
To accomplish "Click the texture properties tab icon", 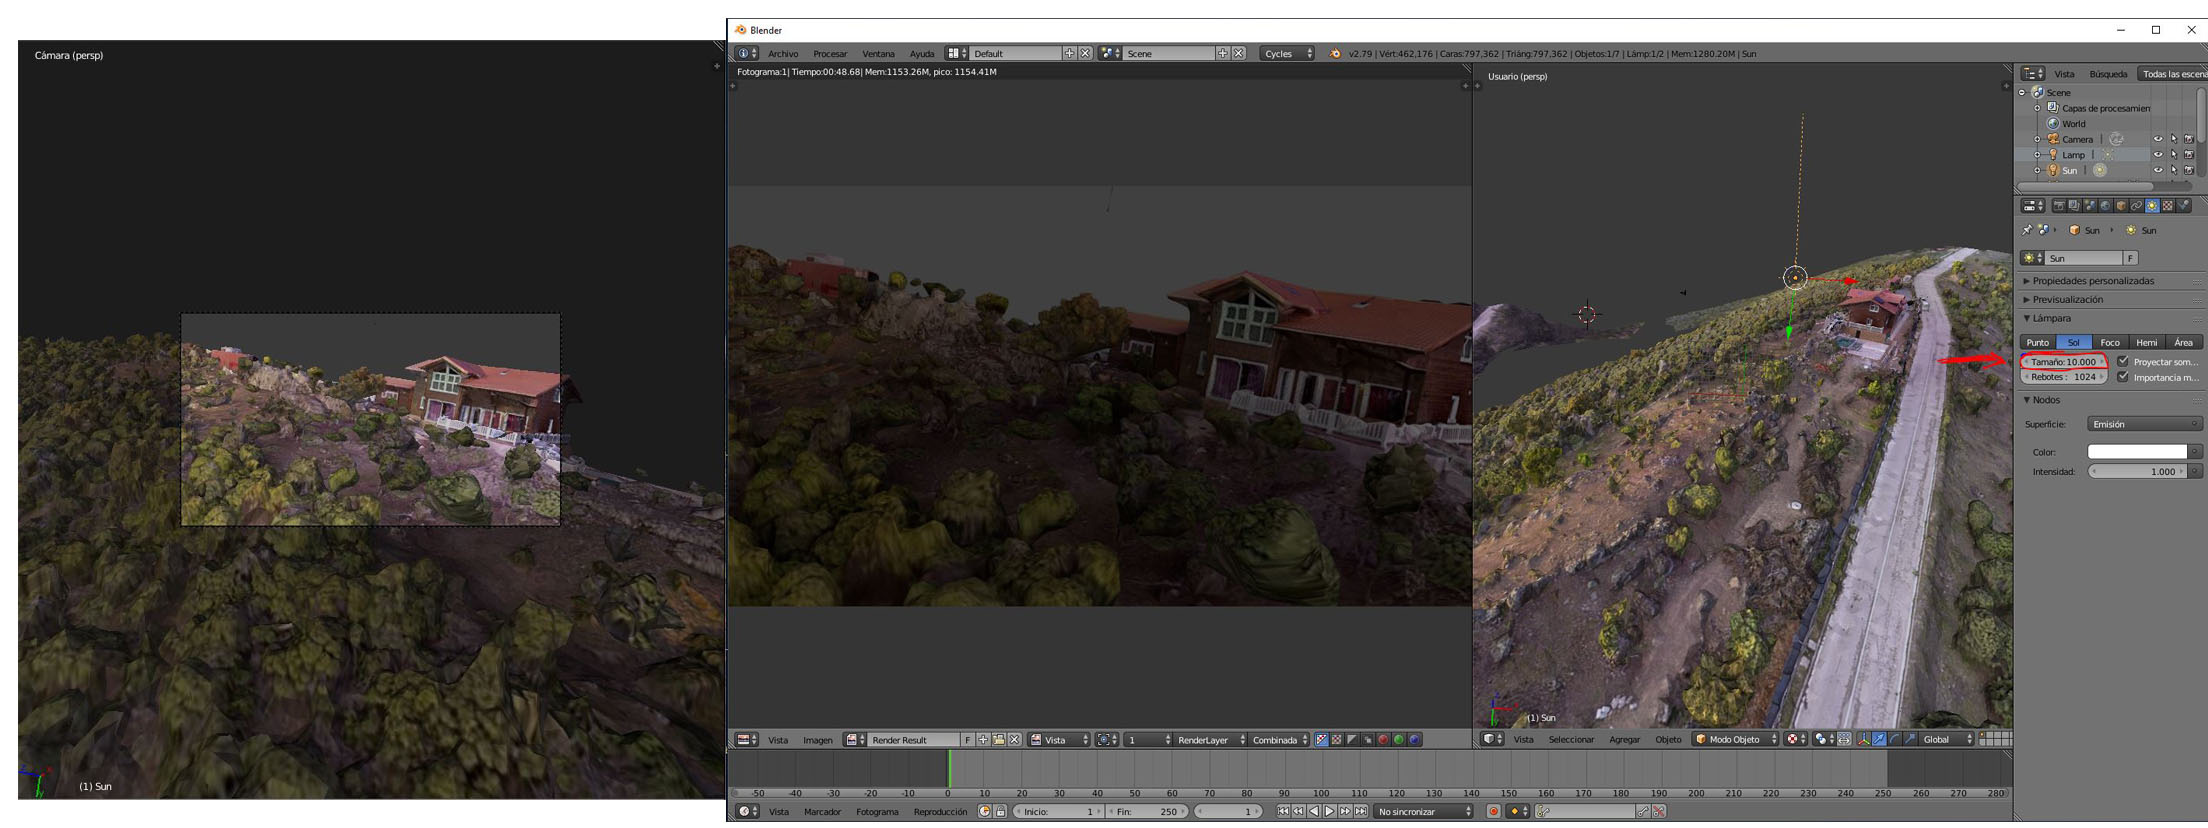I will [2168, 206].
